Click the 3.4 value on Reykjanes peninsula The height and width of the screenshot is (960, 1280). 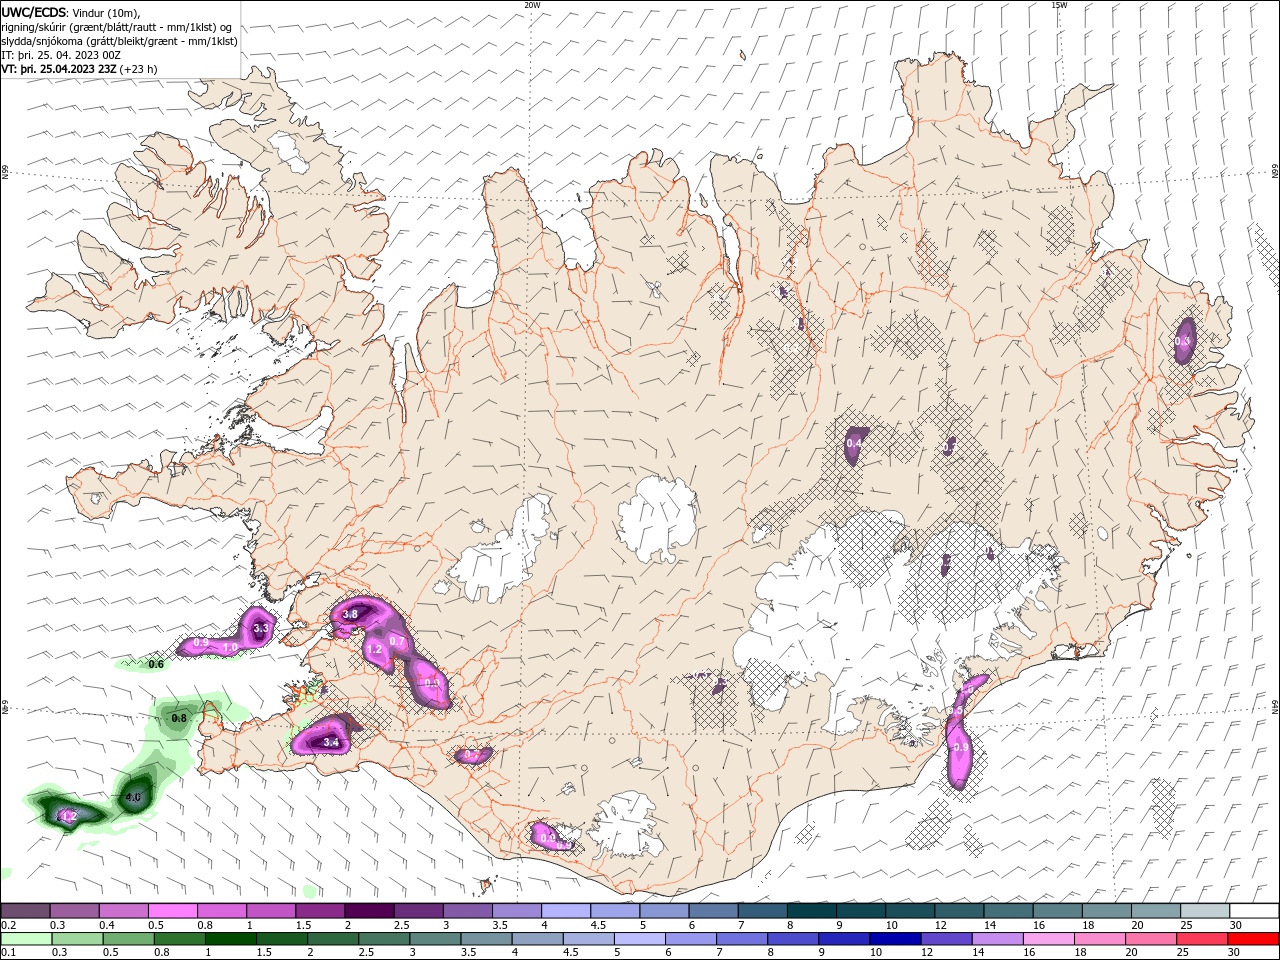coord(331,743)
